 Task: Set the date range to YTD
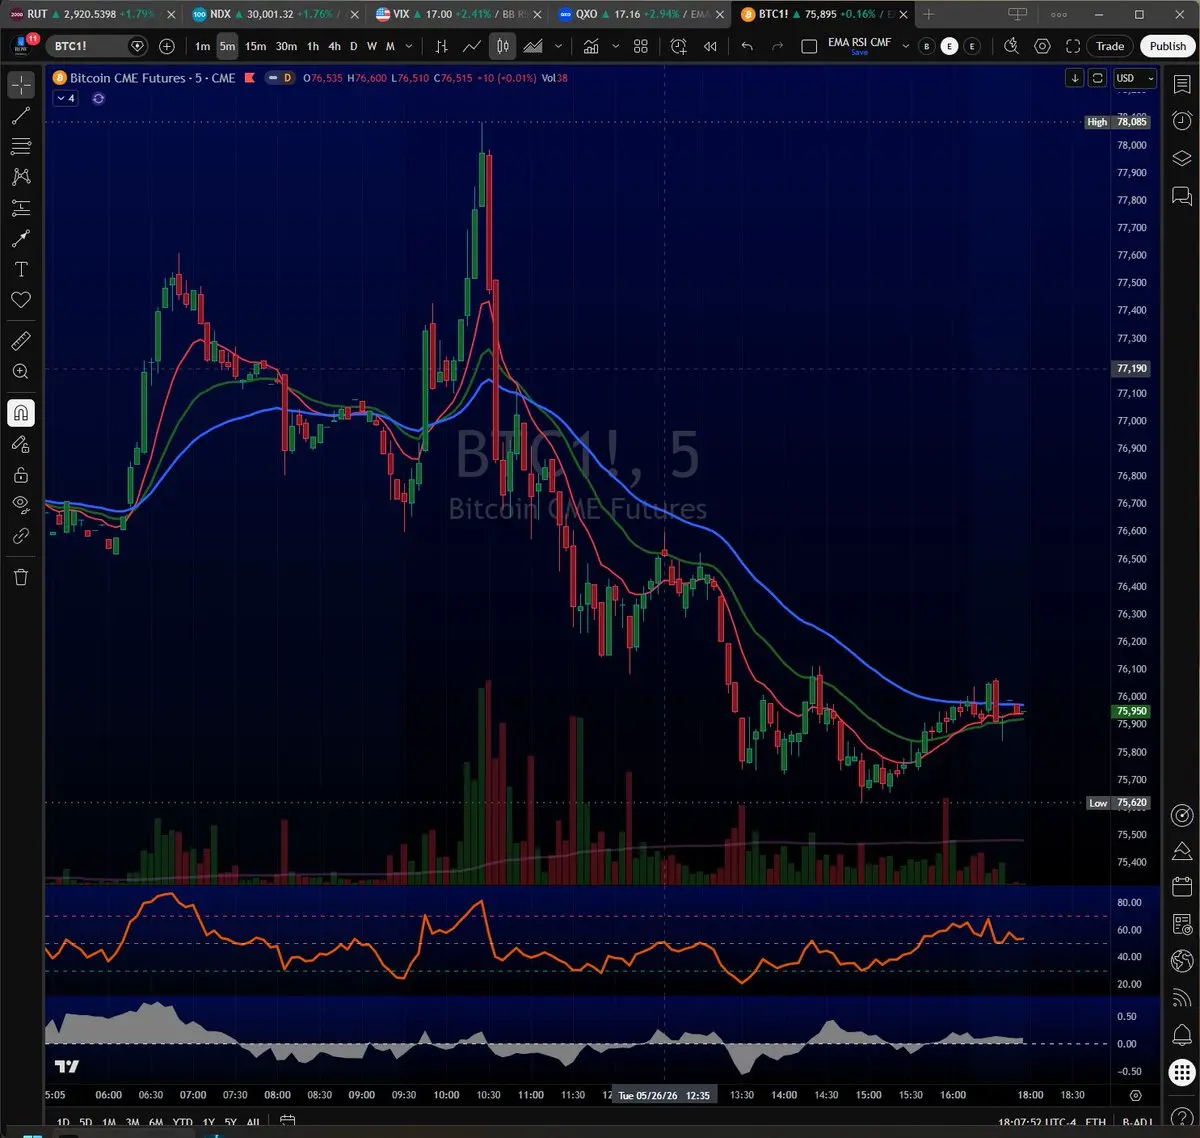(183, 1123)
